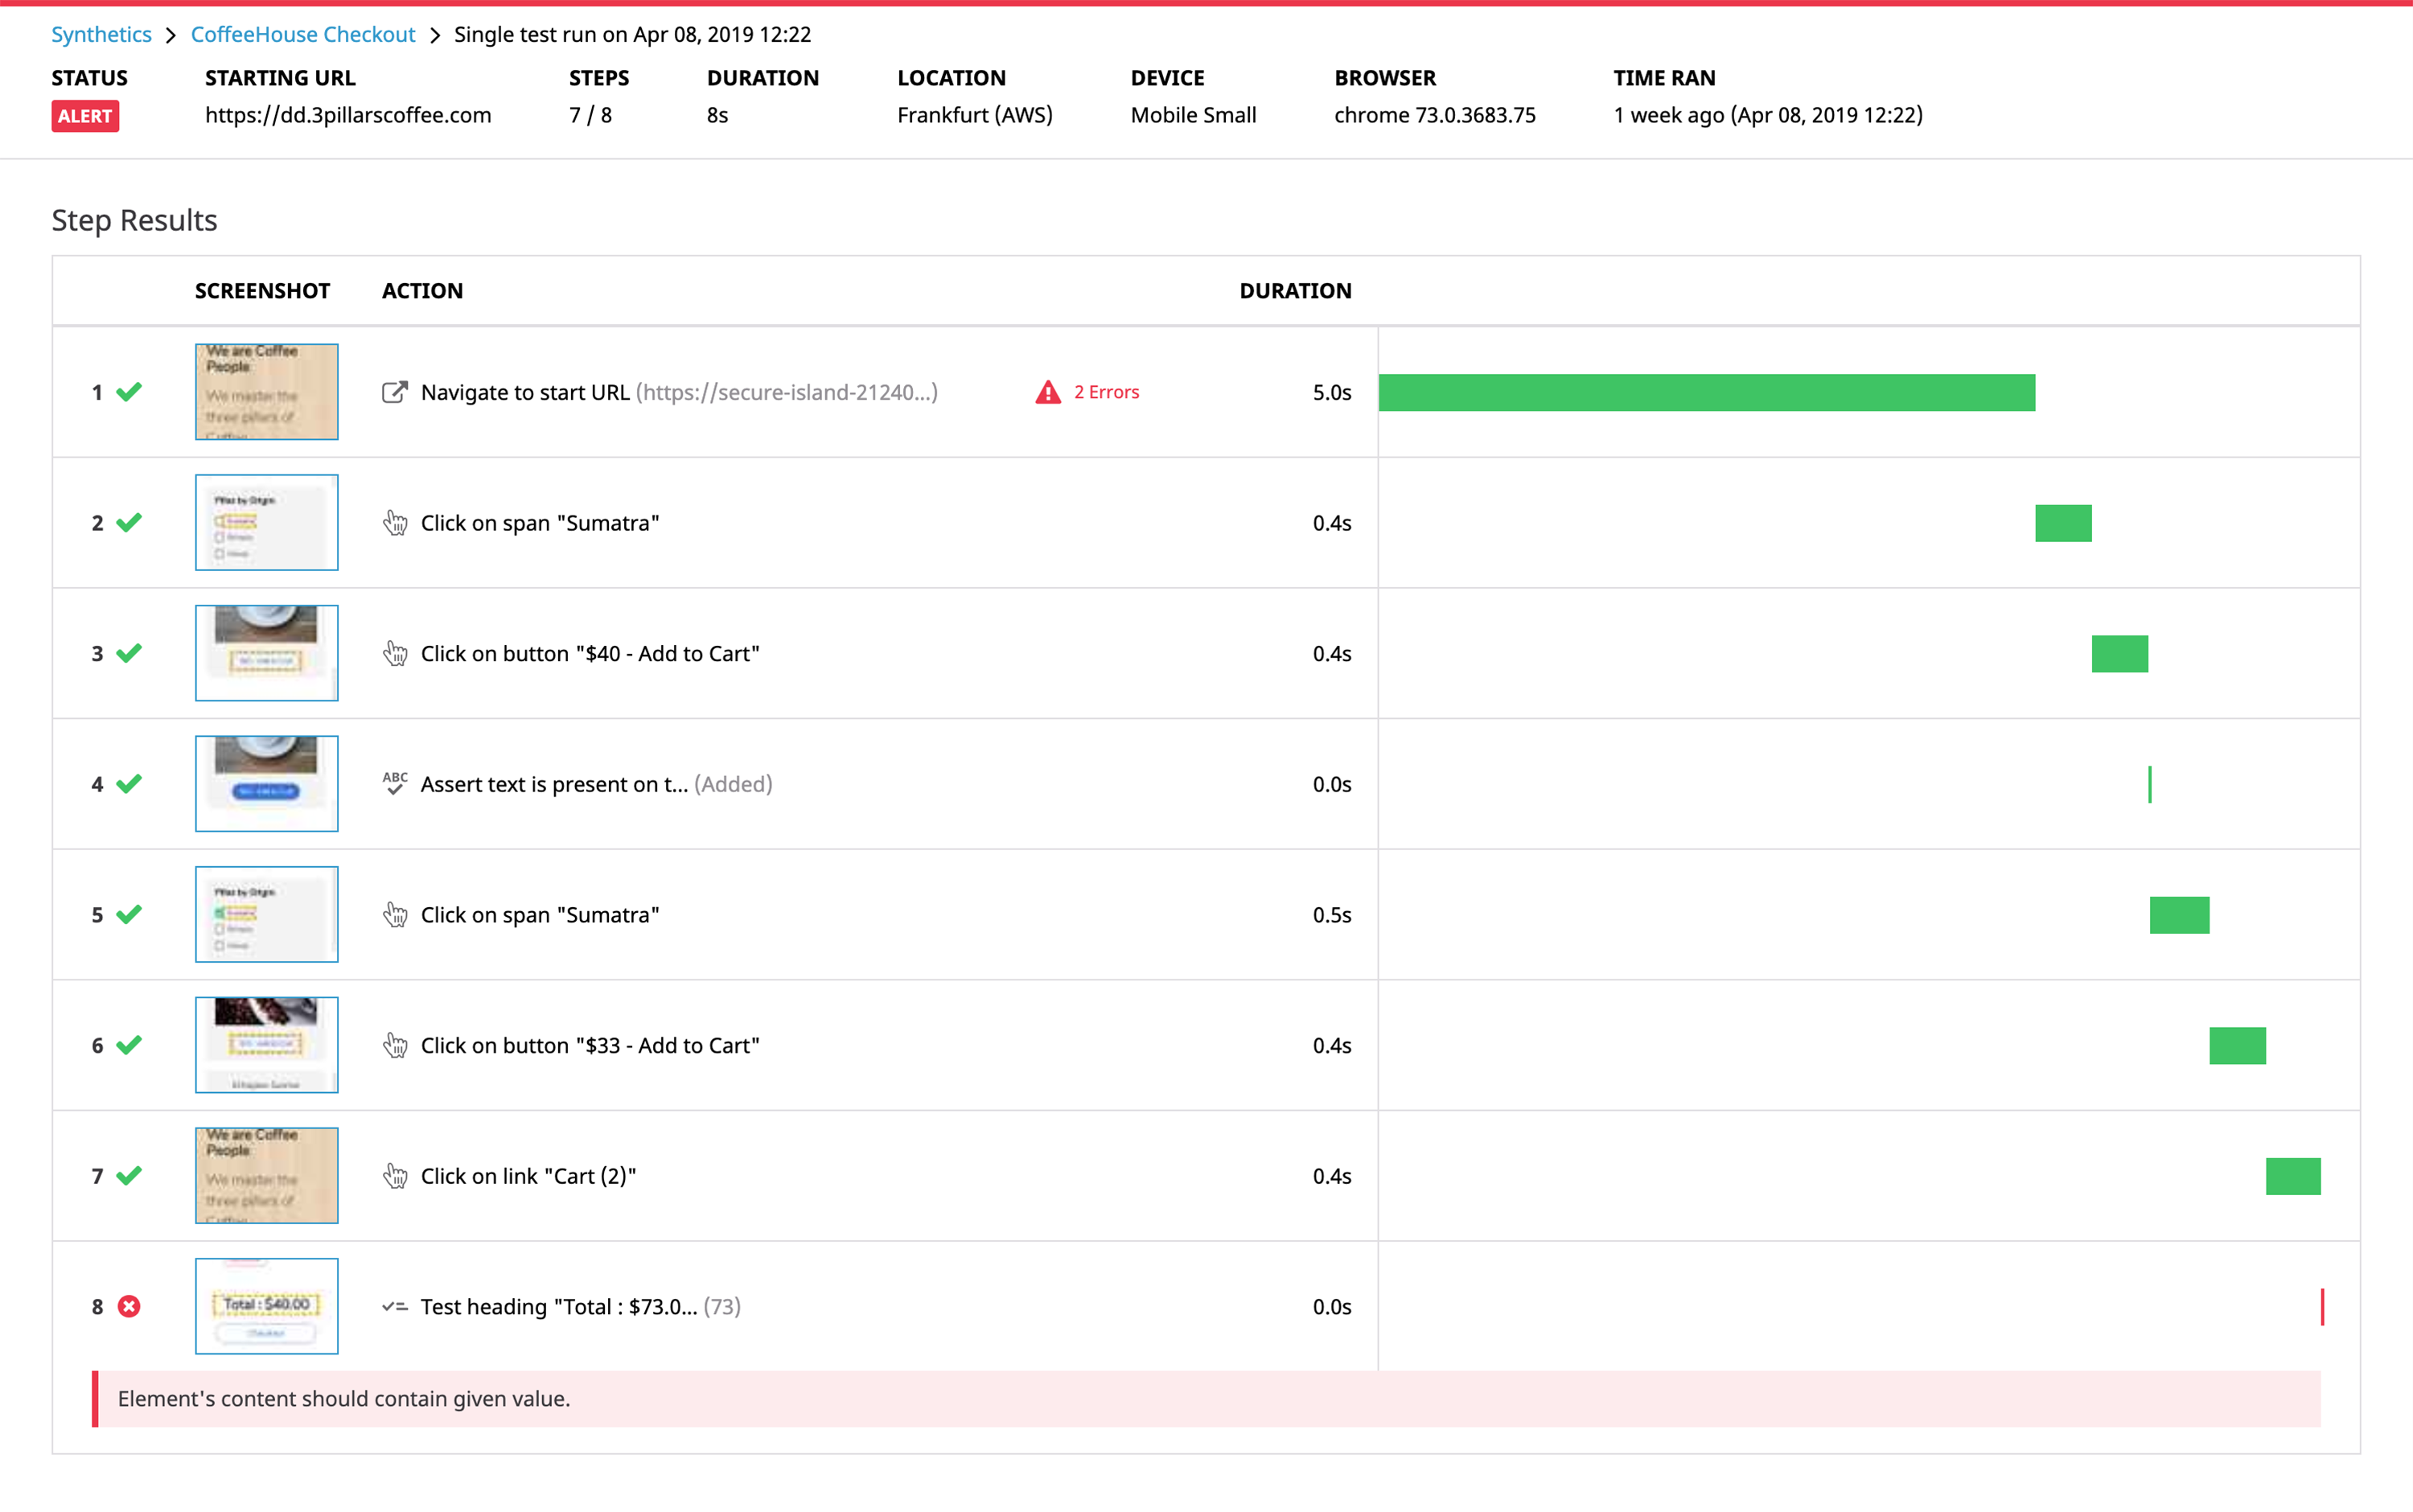Click the hand icon beside "Cart (2)" link step
Viewport: 2413px width, 1512px height.
click(395, 1175)
